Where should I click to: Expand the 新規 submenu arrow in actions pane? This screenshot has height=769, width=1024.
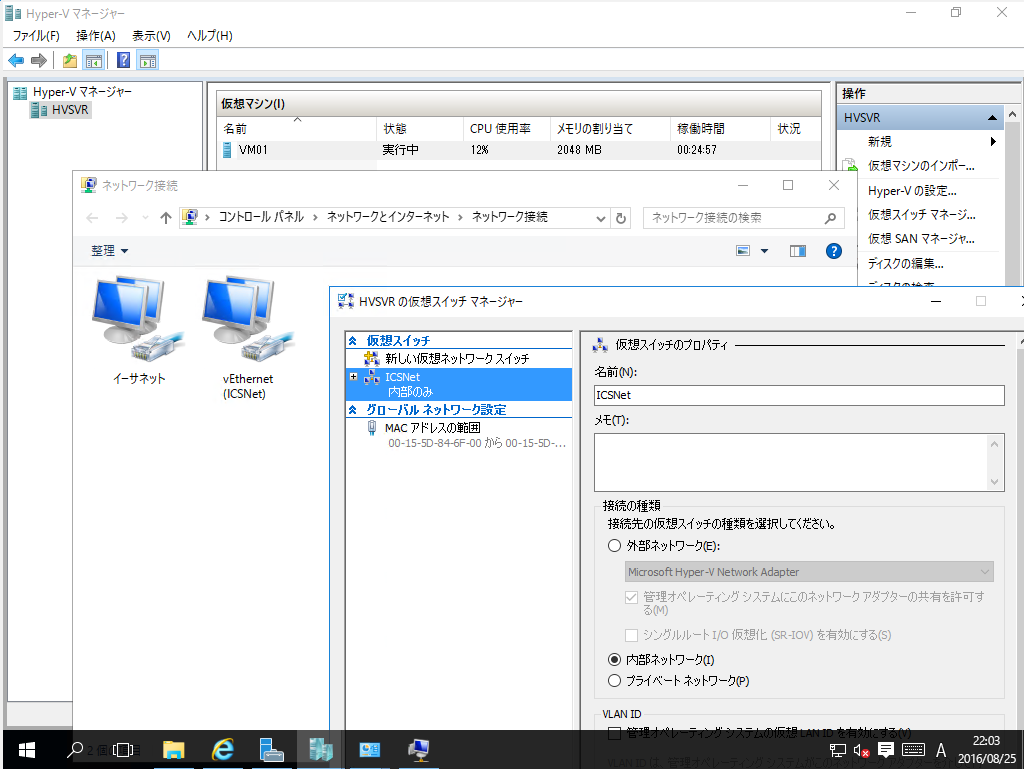993,142
